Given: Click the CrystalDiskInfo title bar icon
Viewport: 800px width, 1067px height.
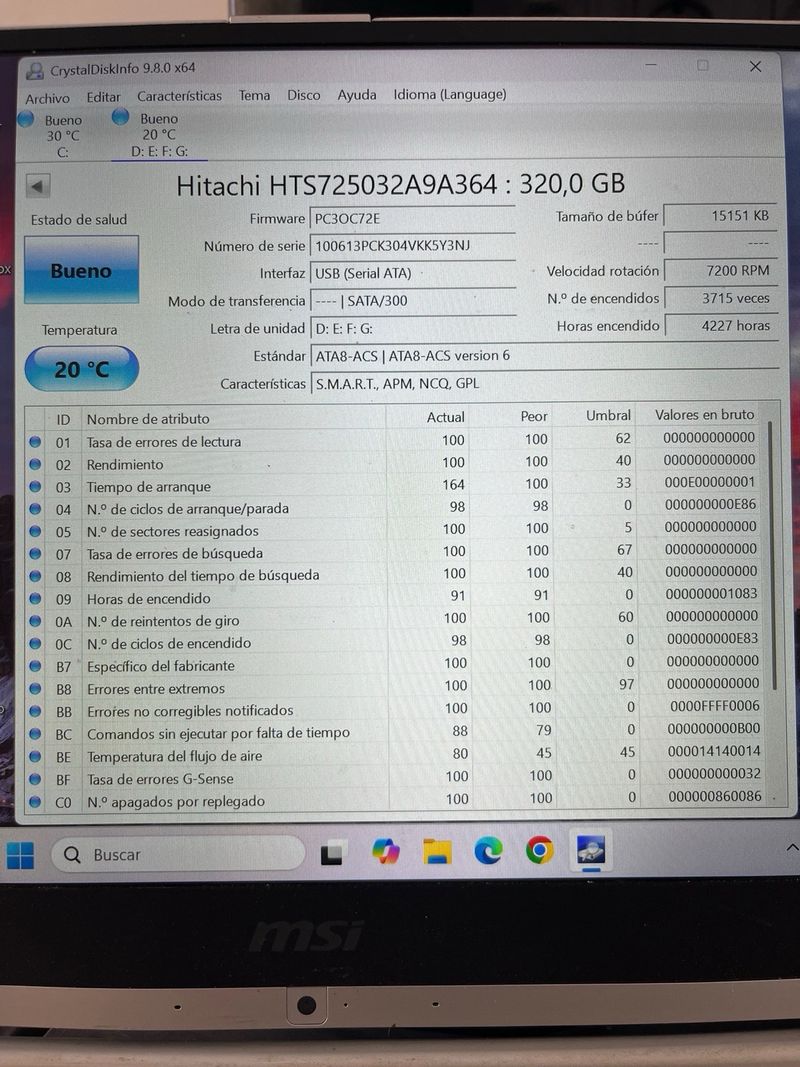Looking at the screenshot, I should coord(35,70).
